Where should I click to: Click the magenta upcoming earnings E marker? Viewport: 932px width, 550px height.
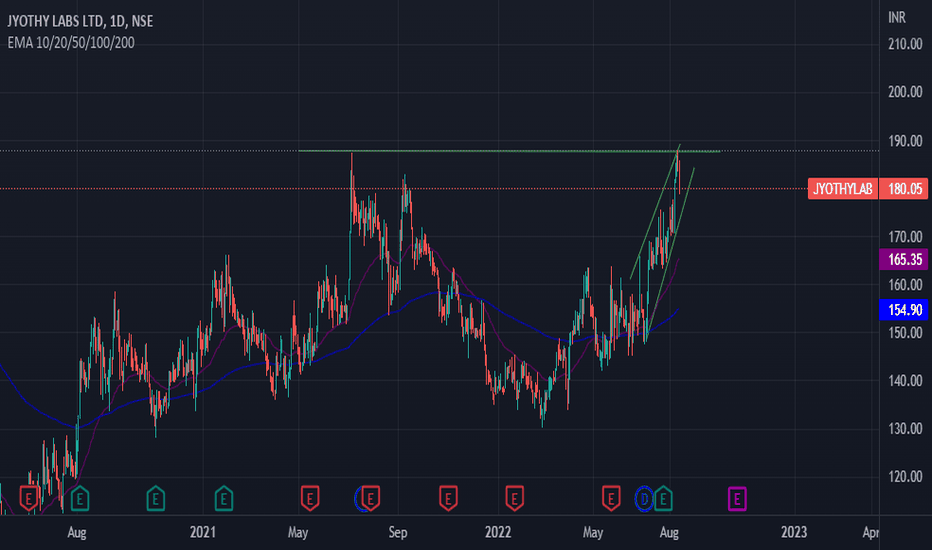pos(737,498)
